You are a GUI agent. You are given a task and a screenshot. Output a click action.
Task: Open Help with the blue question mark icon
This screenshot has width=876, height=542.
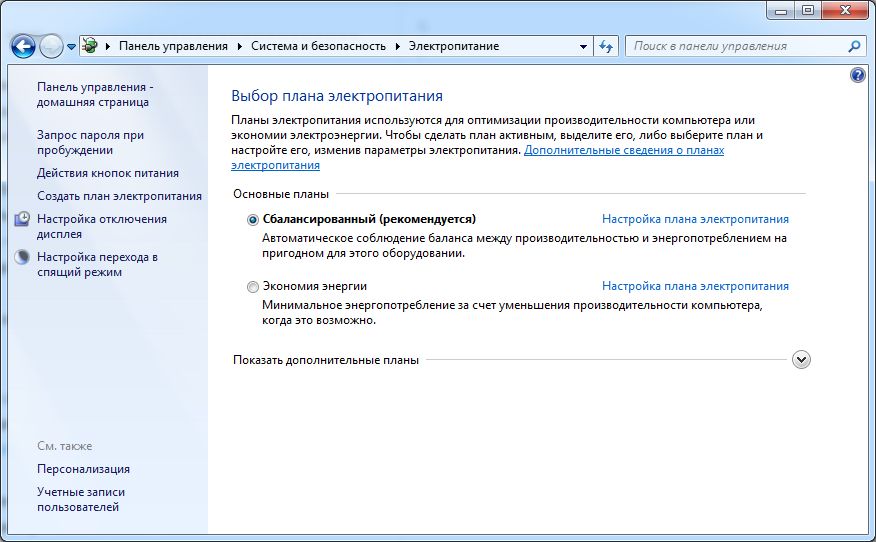click(857, 75)
